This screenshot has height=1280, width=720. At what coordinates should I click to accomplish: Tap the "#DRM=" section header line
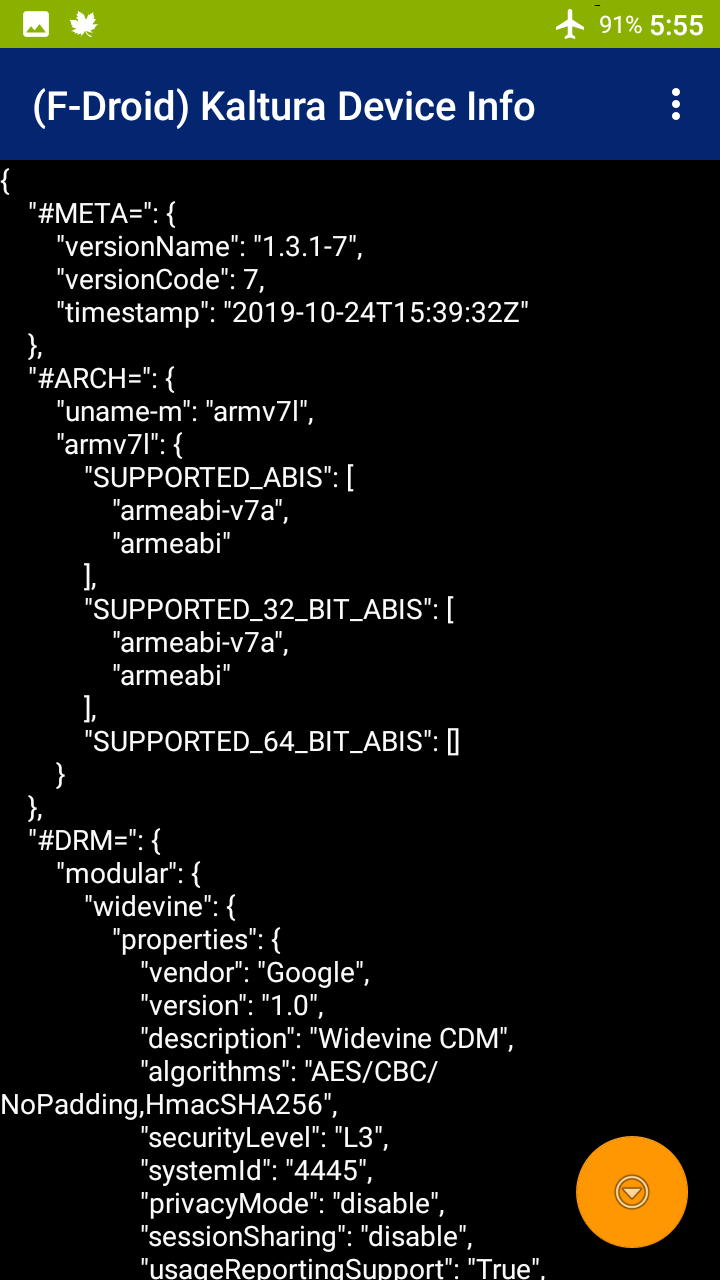click(100, 840)
